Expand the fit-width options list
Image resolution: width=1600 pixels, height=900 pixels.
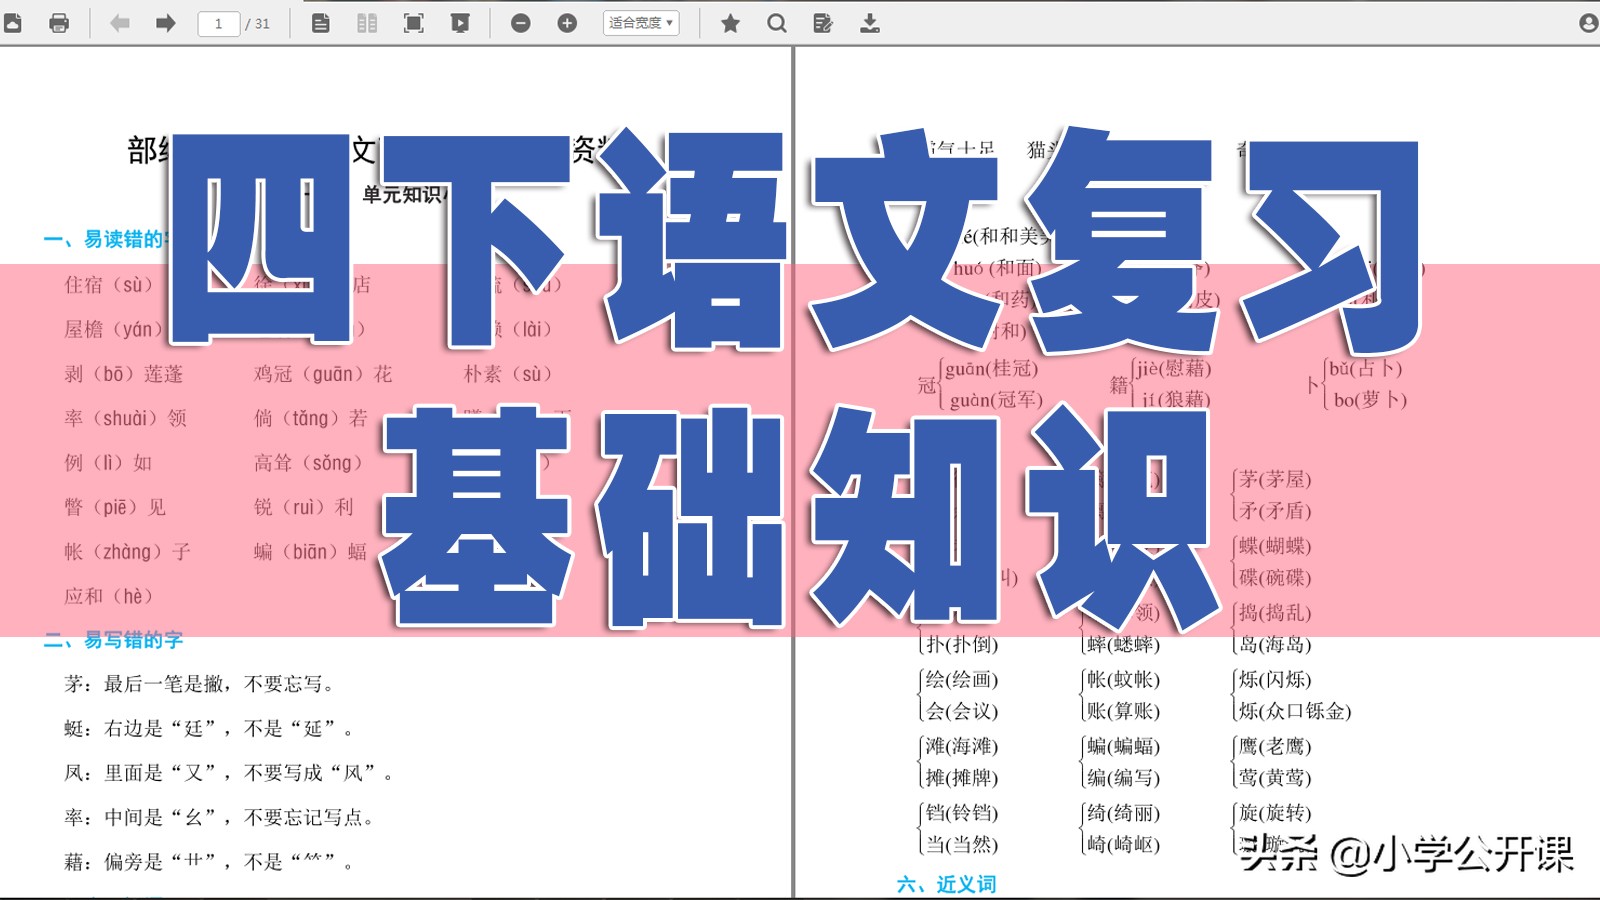[x=640, y=22]
